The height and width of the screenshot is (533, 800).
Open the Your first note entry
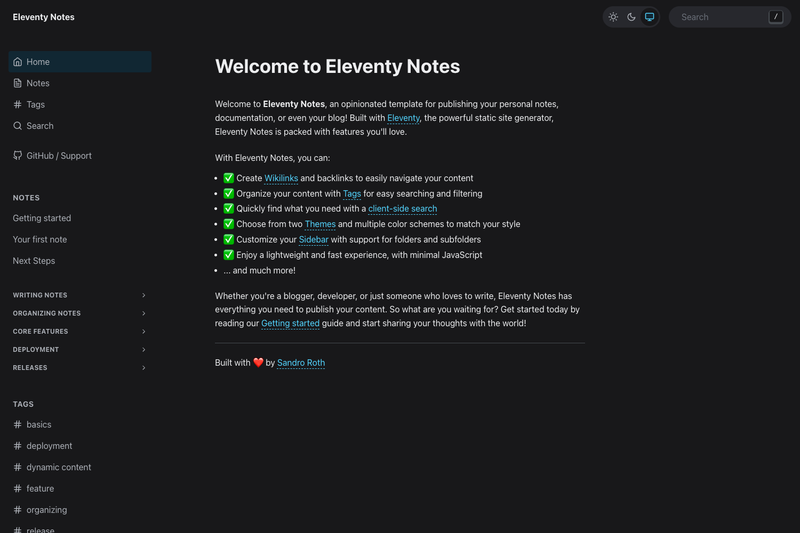40,240
